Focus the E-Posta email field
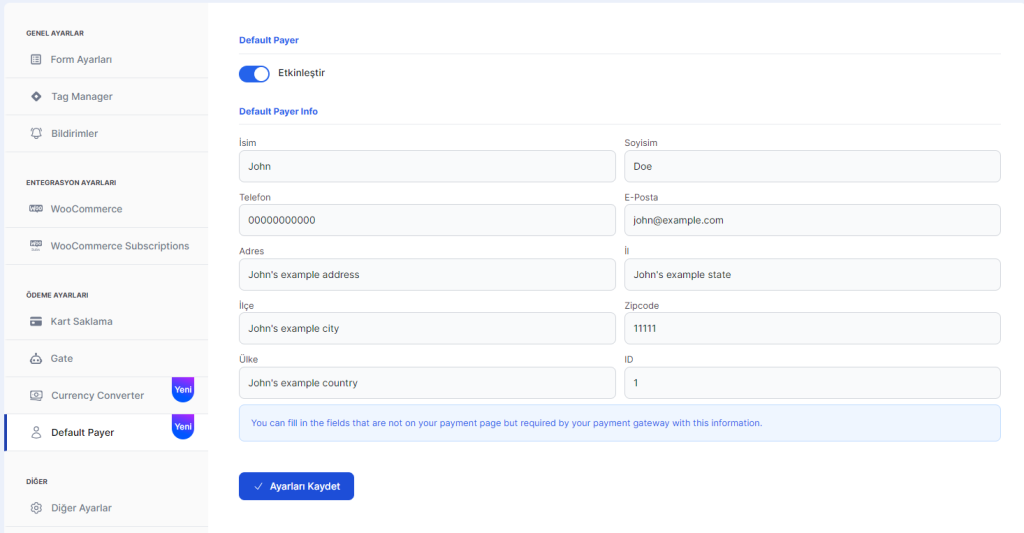1024x533 pixels. point(812,220)
